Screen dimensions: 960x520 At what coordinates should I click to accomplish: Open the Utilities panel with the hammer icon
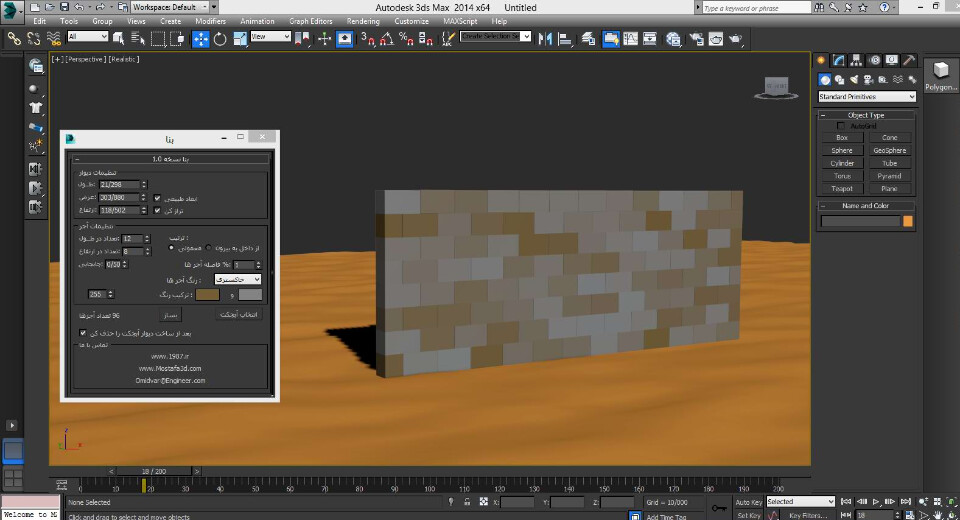[x=908, y=60]
